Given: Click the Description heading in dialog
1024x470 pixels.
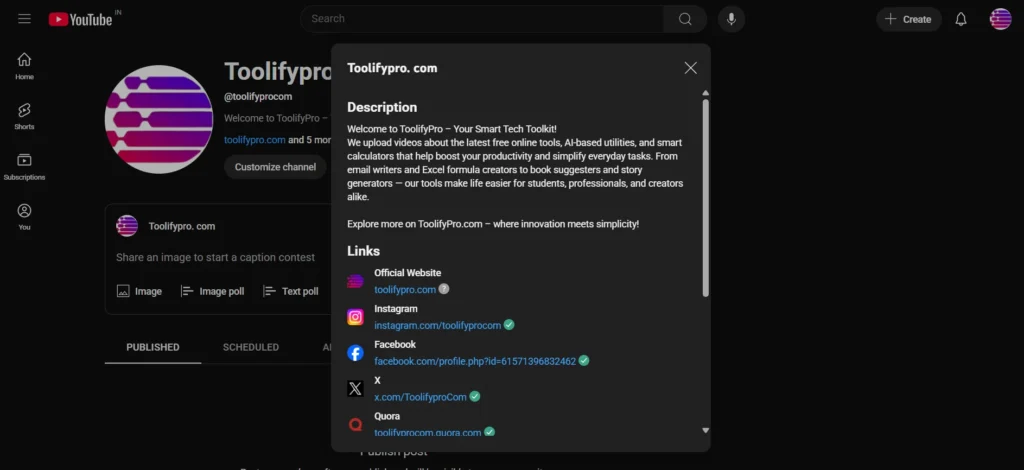Looking at the screenshot, I should [382, 107].
